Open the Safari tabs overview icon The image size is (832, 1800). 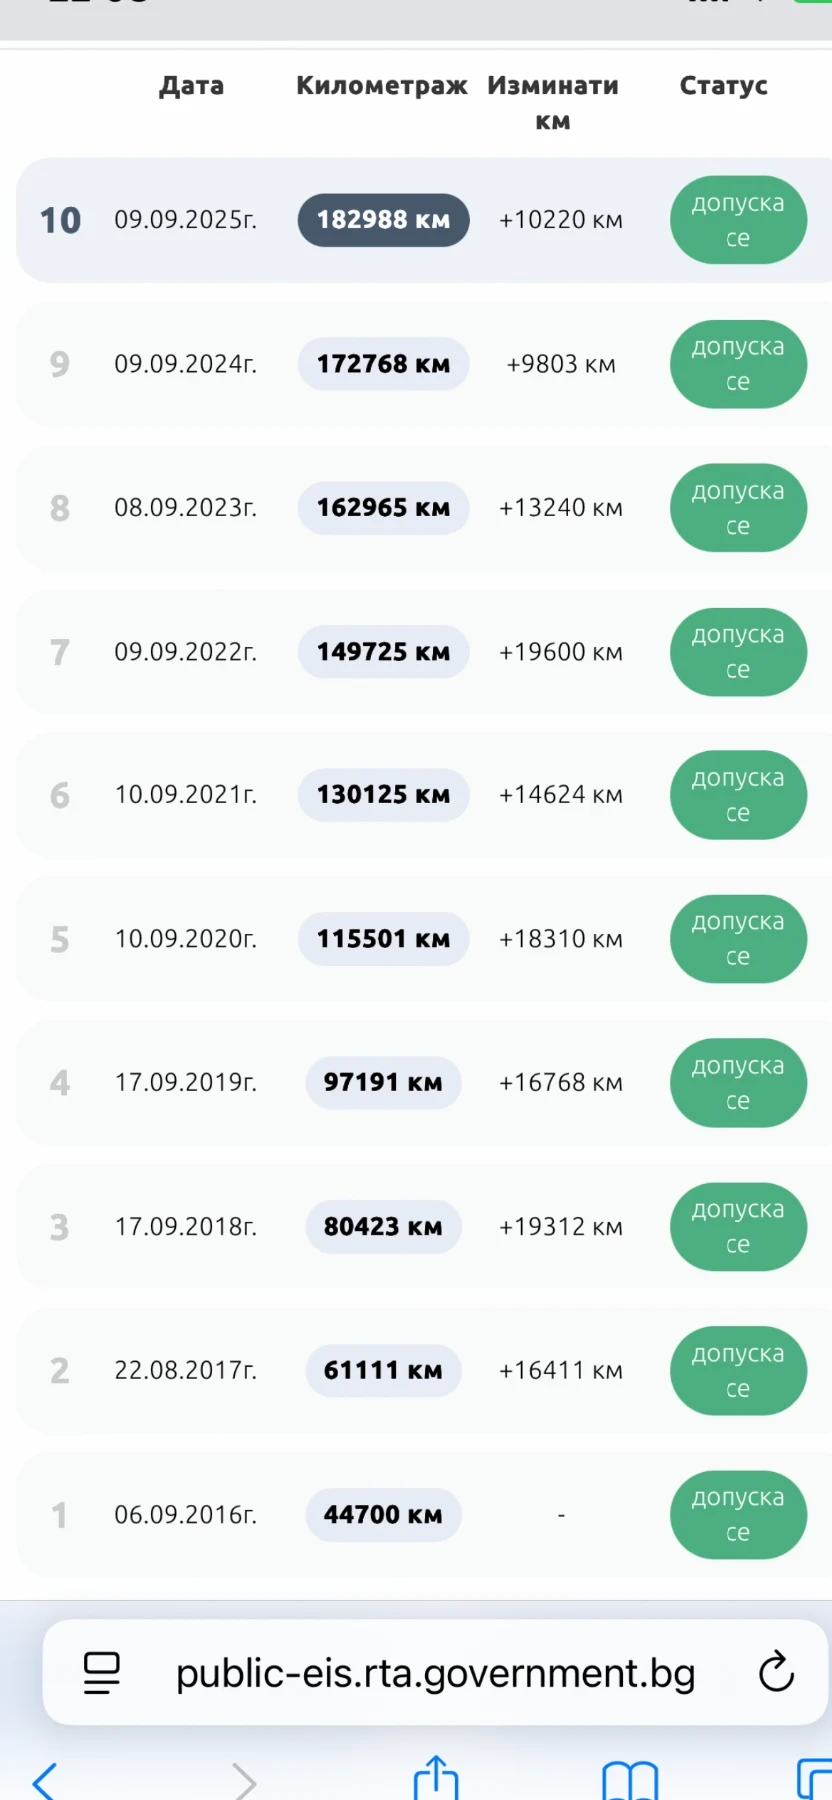coord(815,1780)
